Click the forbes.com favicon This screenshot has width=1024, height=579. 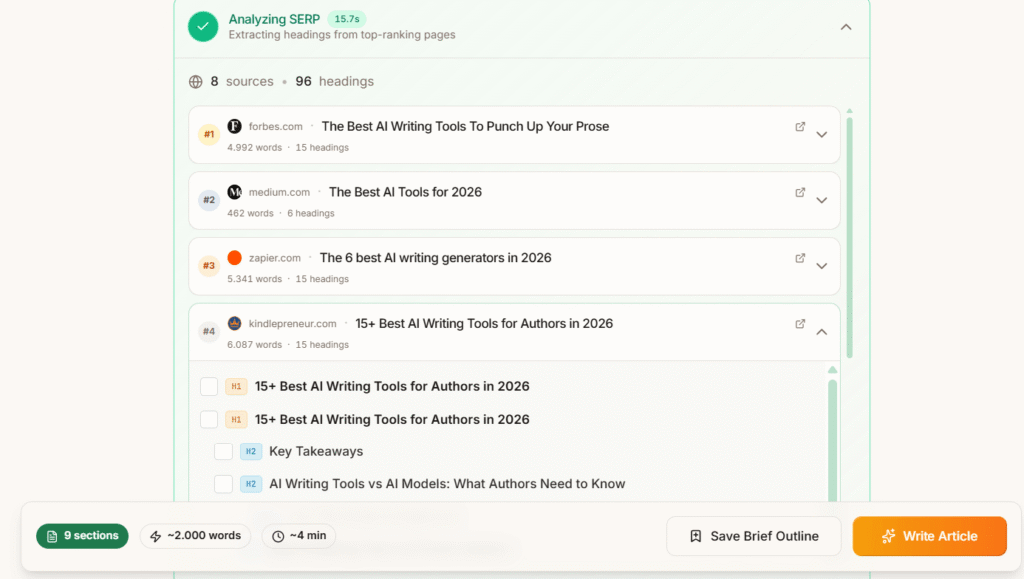tap(234, 126)
